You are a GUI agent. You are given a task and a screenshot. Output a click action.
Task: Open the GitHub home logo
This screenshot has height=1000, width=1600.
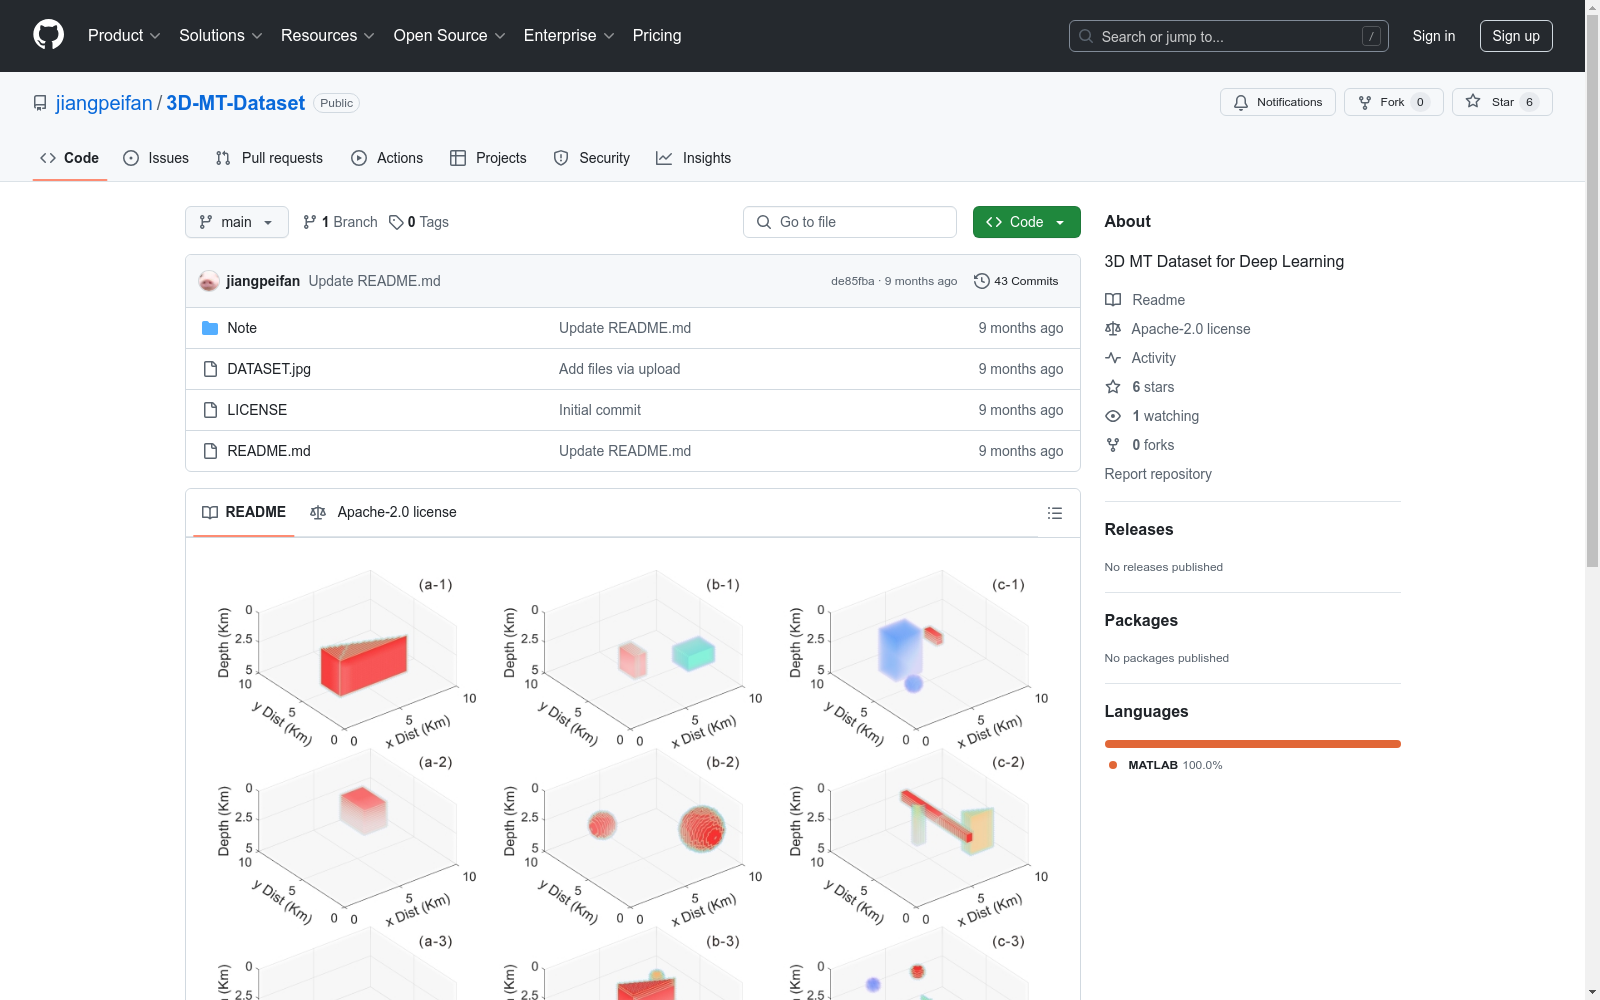coord(48,35)
